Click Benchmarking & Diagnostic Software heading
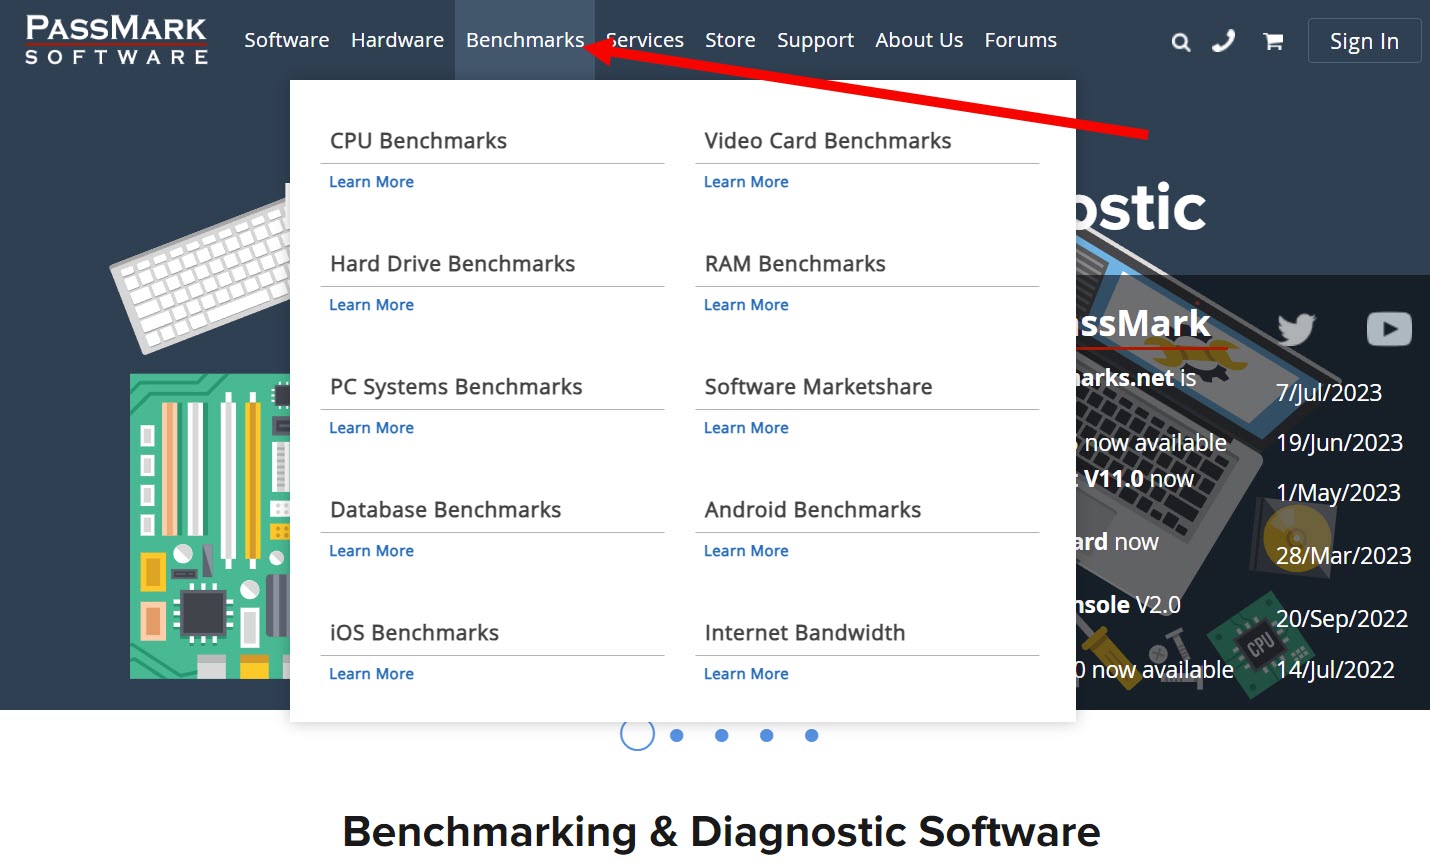This screenshot has width=1430, height=862. coord(721,832)
